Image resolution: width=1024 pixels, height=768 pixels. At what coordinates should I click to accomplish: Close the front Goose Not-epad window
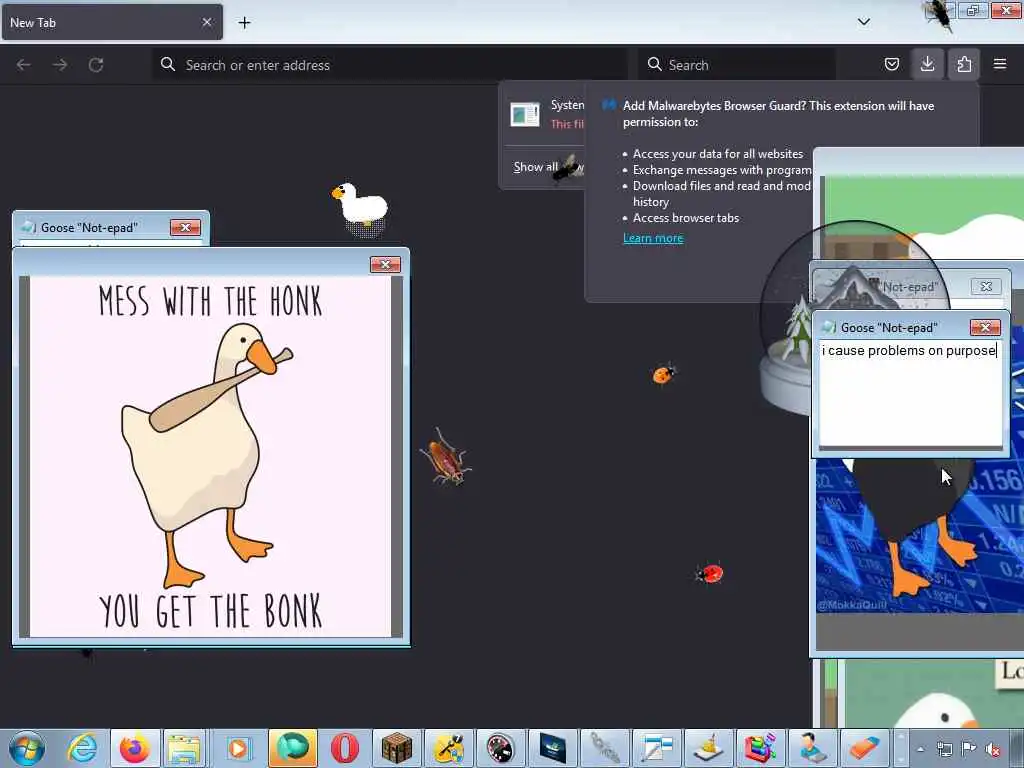click(985, 327)
